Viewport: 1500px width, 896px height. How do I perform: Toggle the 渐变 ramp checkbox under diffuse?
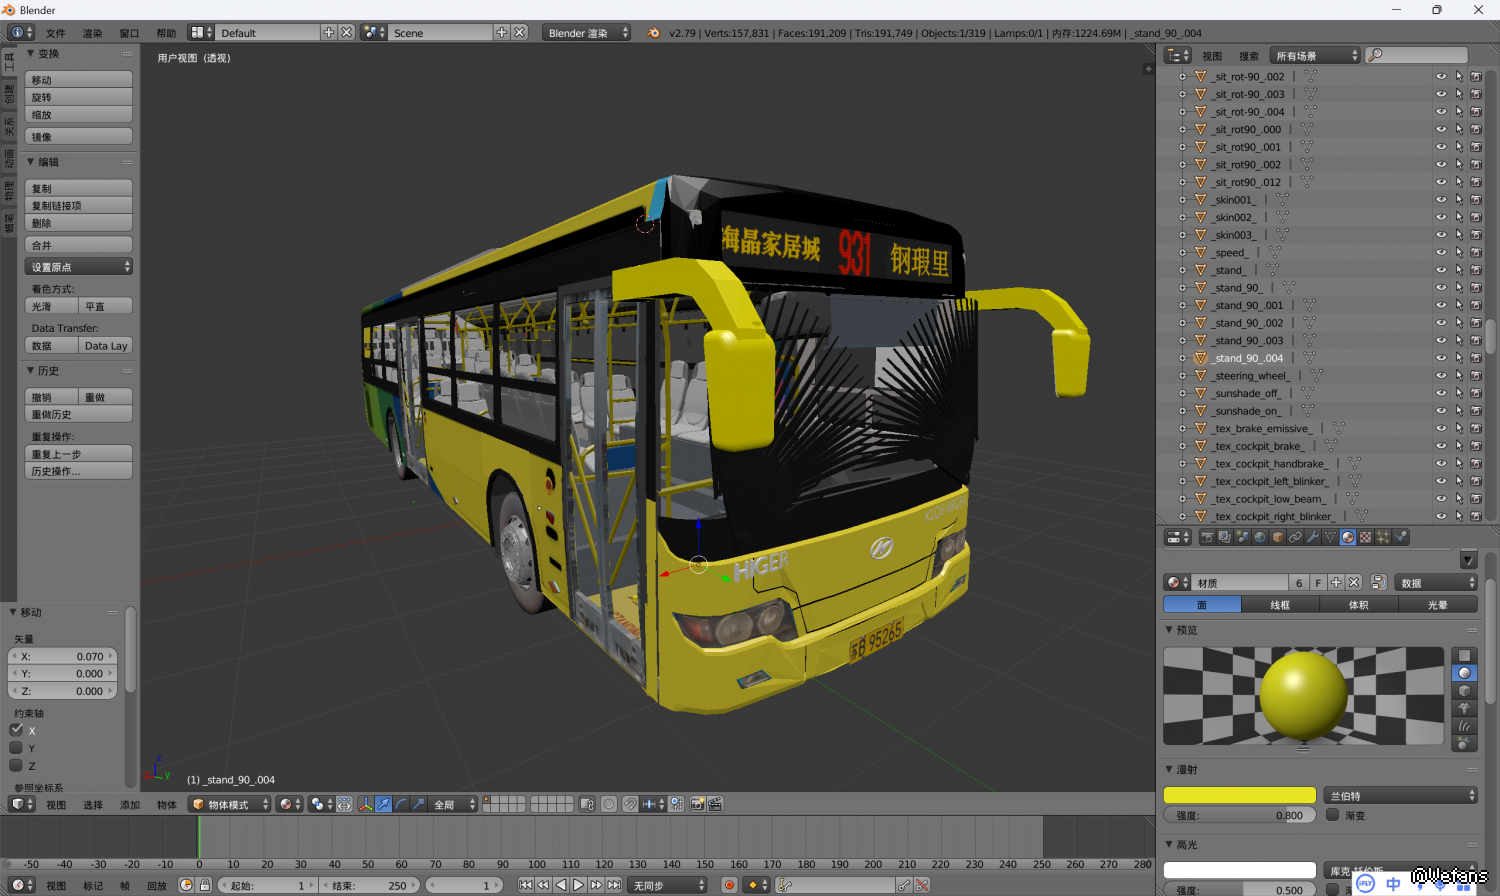pos(1333,815)
